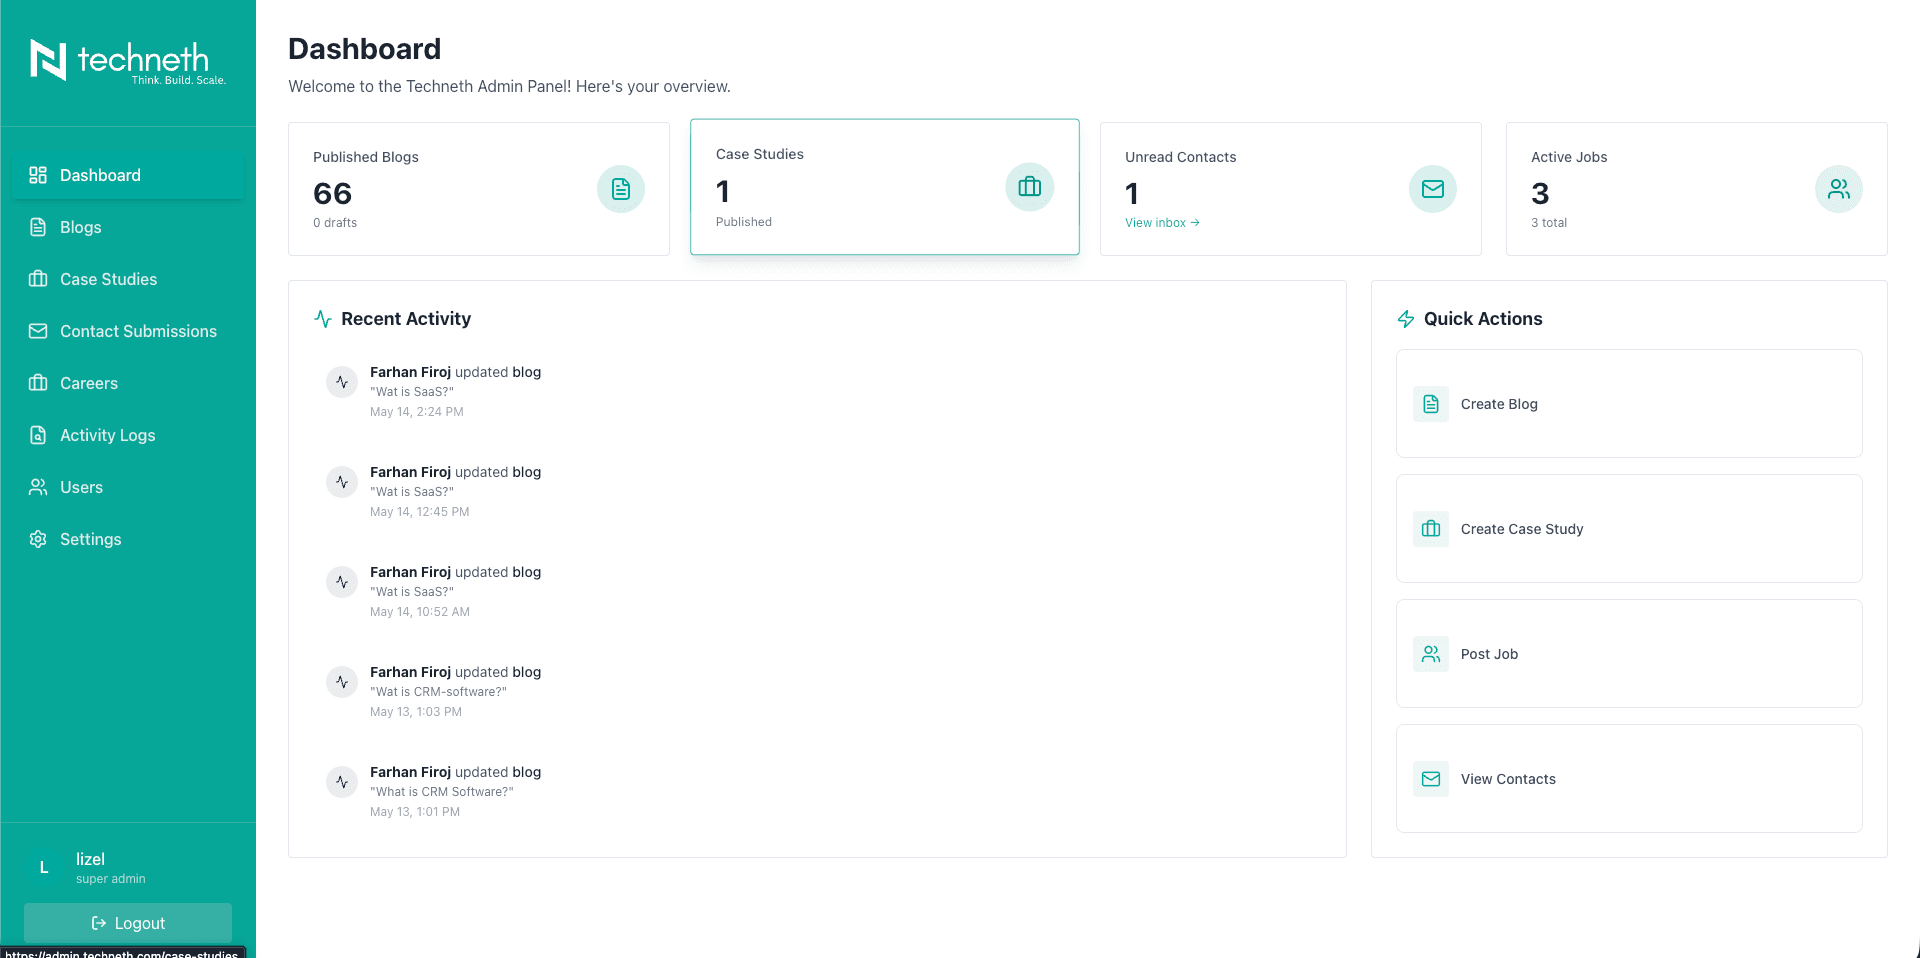This screenshot has height=958, width=1920.
Task: Click the Post Job people icon
Action: coord(1431,654)
